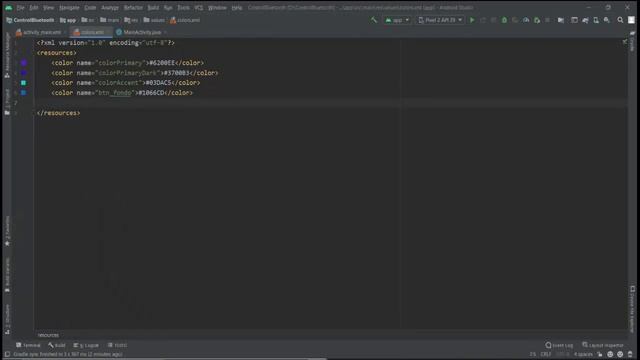Viewport: 640px width, 360px height.
Task: Click the Stop icon in the toolbar
Action: coord(547,20)
